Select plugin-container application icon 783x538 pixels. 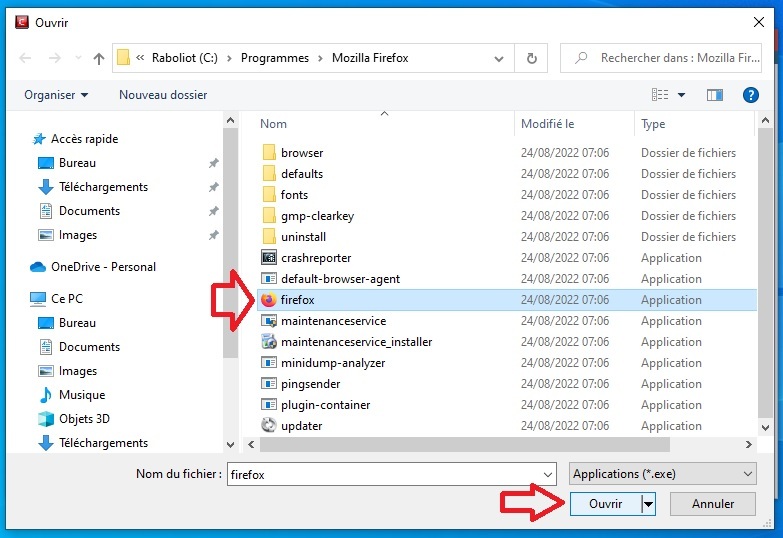269,404
